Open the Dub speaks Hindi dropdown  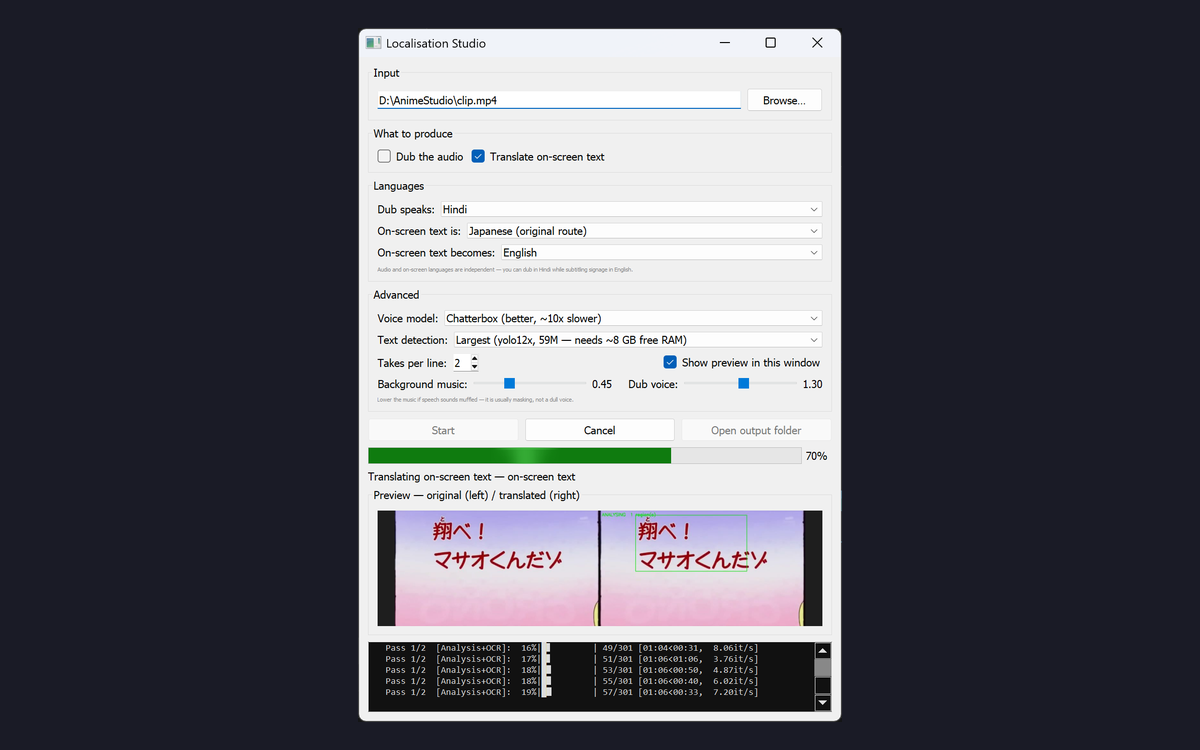(x=631, y=209)
